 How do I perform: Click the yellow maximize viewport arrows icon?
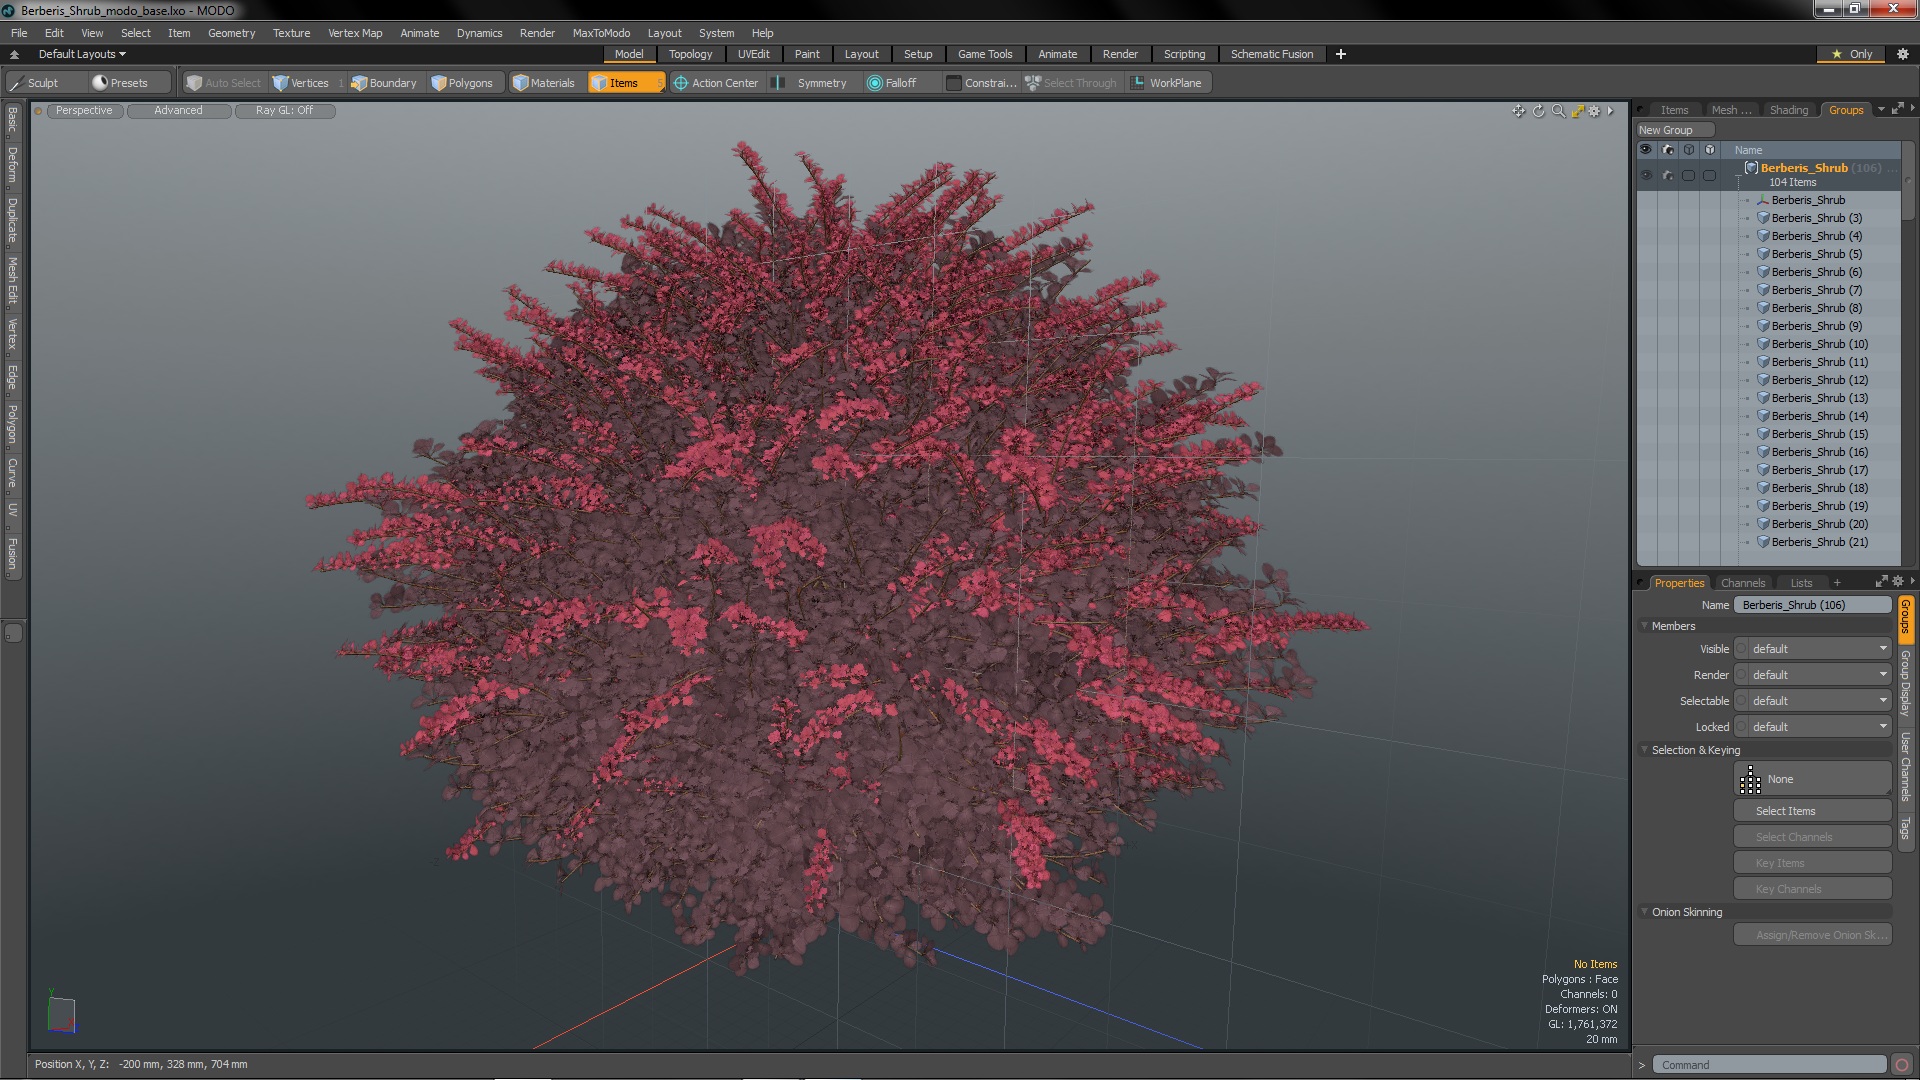pos(1577,111)
